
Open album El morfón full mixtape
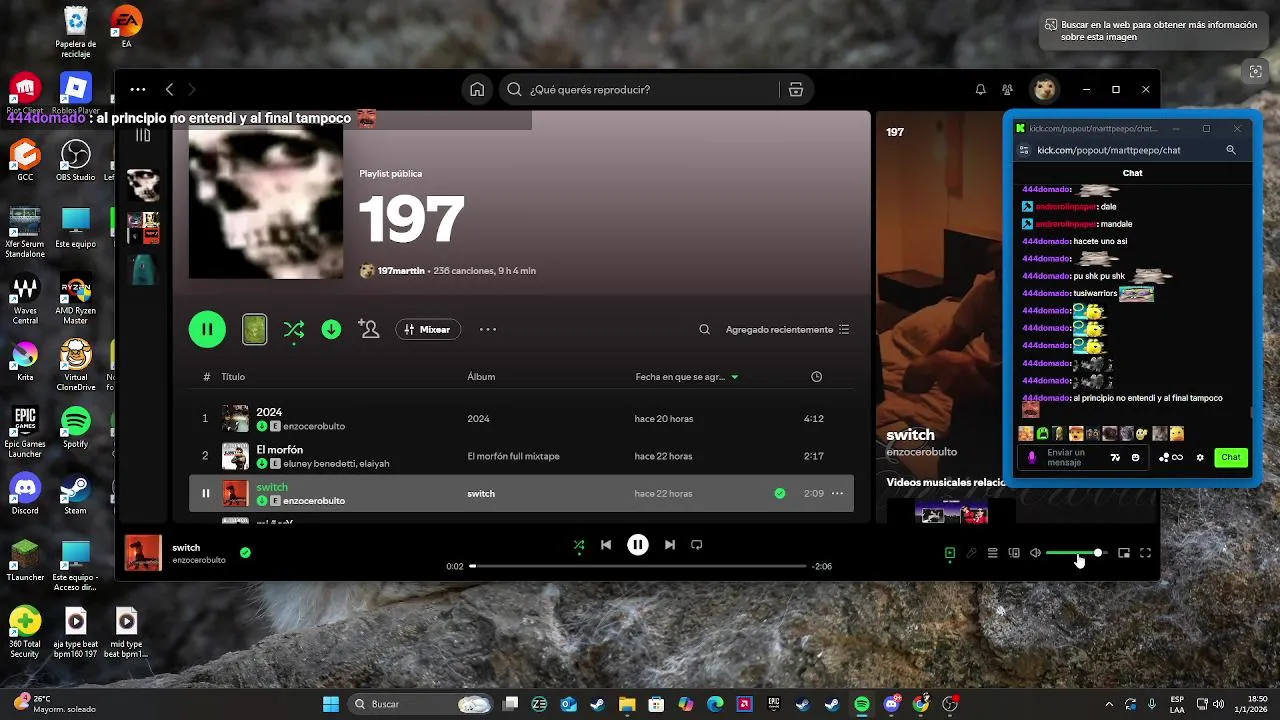513,456
